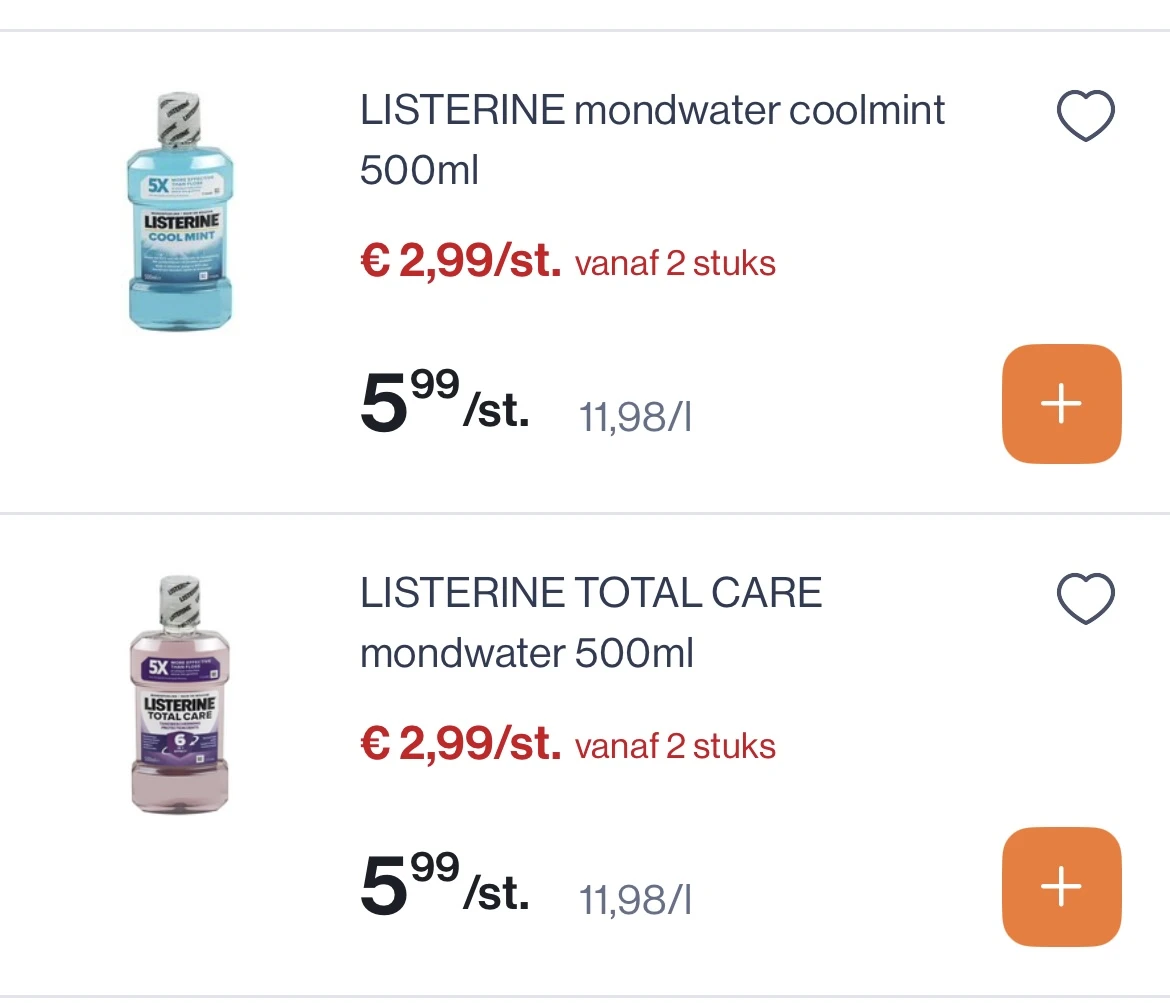Select the € 2,99/st multi-buy price on coolmint
1170x1003 pixels.
point(460,261)
